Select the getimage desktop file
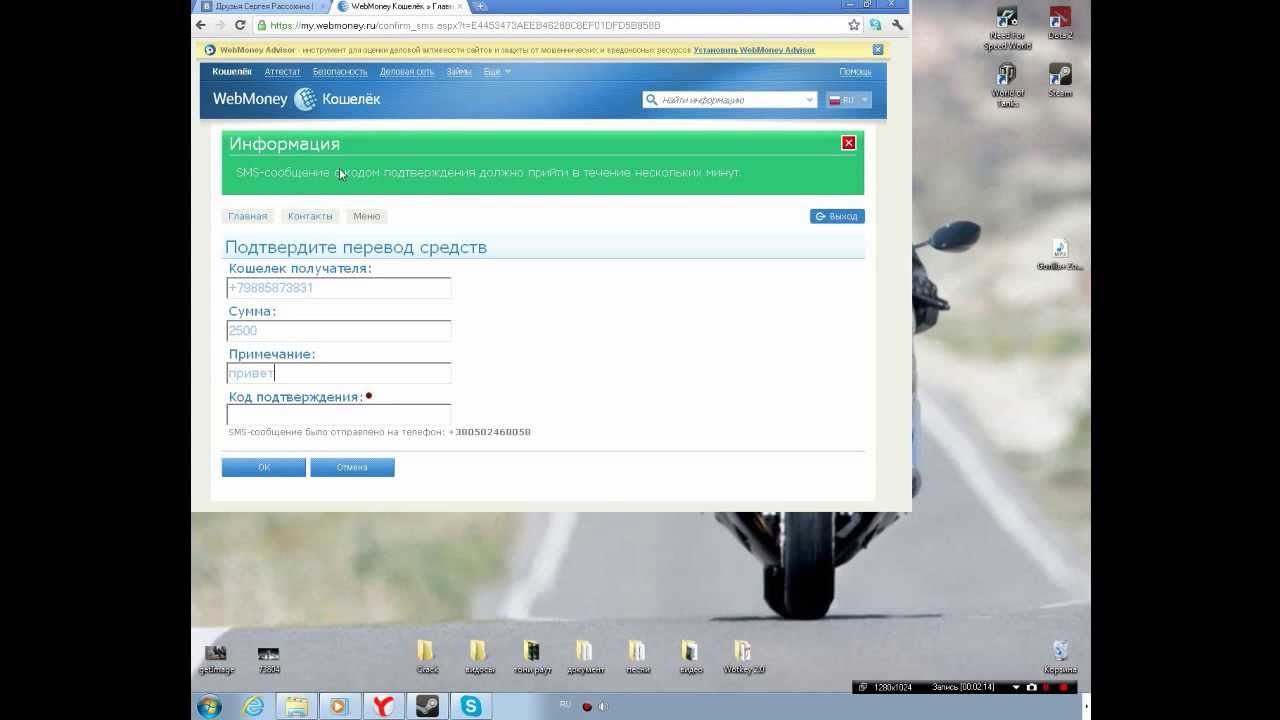 (216, 658)
